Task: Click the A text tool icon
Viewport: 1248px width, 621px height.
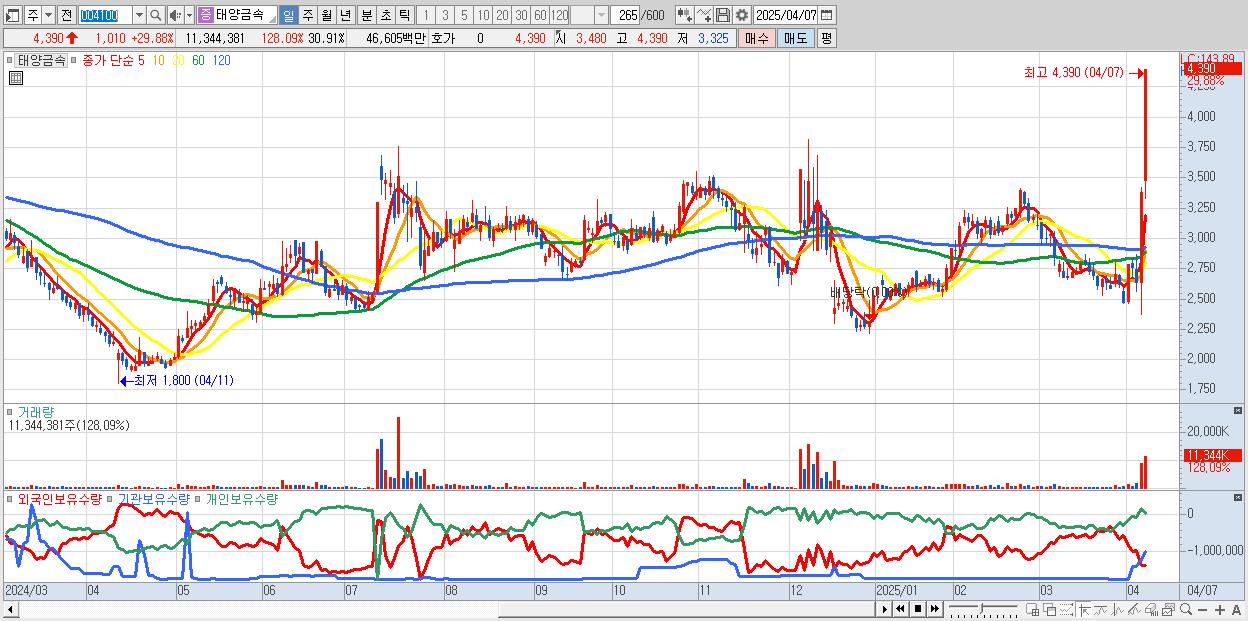Action: click(1236, 610)
